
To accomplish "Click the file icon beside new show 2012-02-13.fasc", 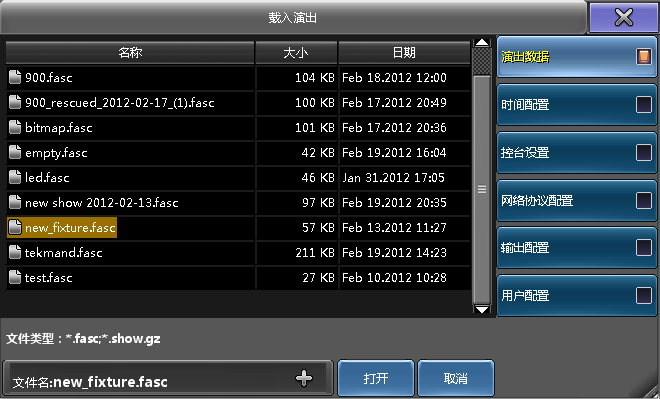I will click(15, 202).
